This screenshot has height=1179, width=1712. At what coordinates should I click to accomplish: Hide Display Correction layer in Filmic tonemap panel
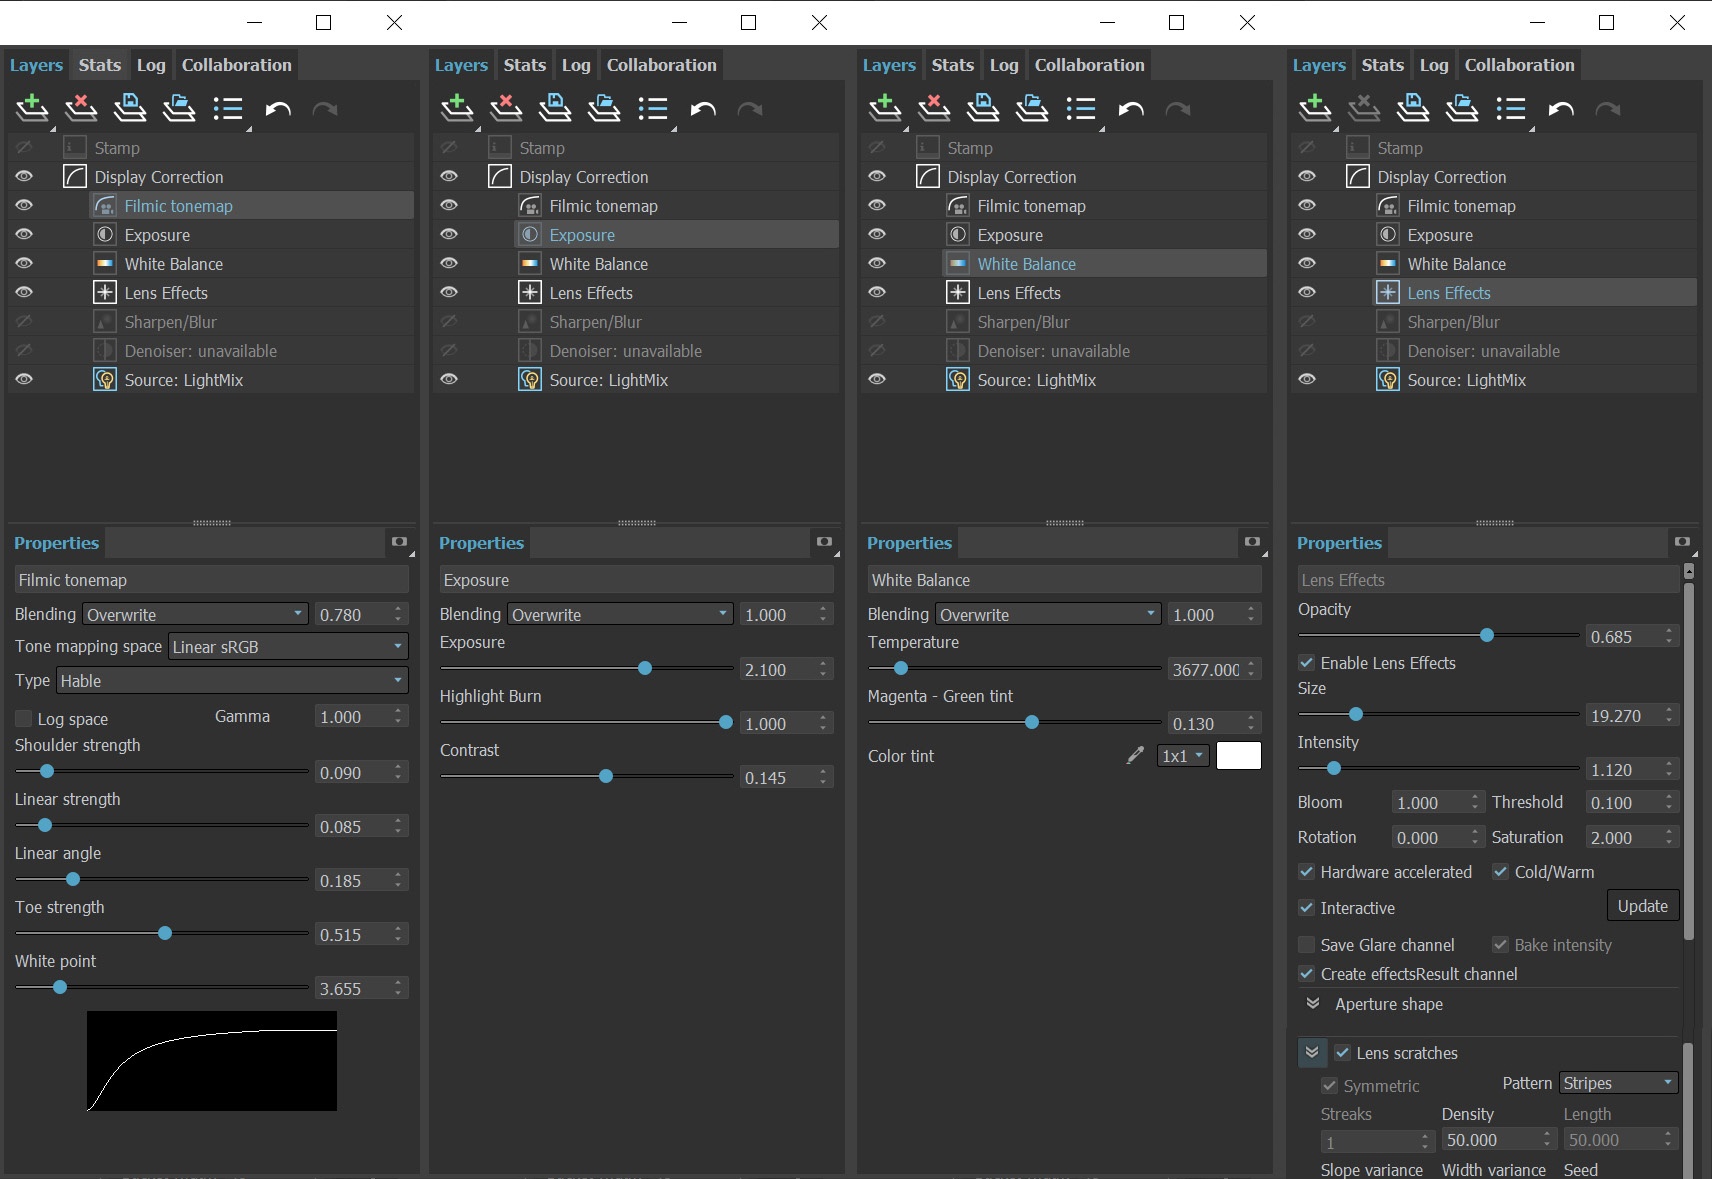tap(24, 176)
